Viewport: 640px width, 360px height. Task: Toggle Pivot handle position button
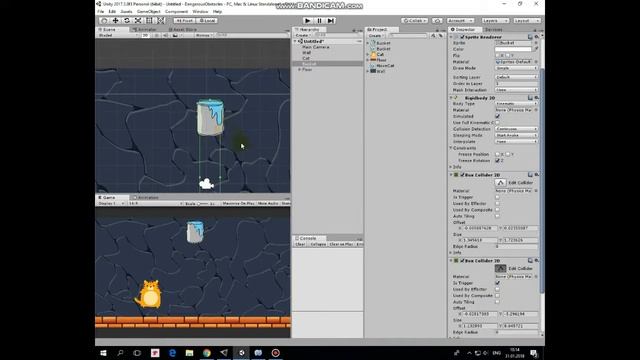[184, 20]
